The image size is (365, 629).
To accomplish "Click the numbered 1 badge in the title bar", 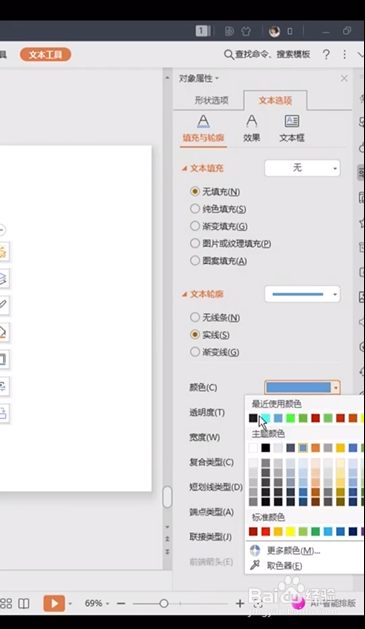I will point(202,31).
